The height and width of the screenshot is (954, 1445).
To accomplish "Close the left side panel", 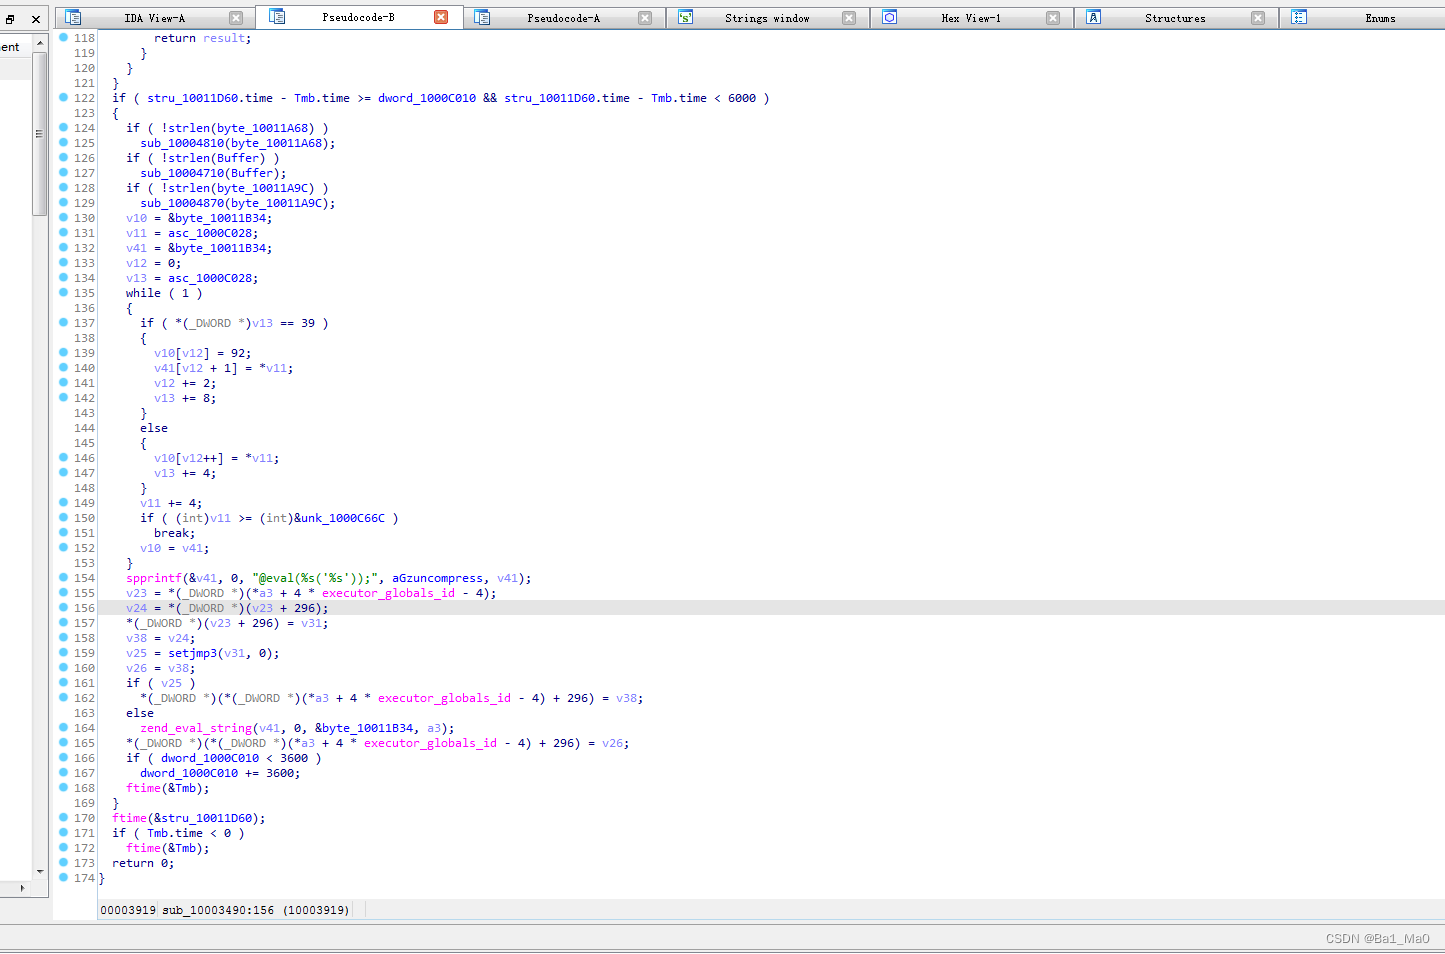I will click(36, 19).
